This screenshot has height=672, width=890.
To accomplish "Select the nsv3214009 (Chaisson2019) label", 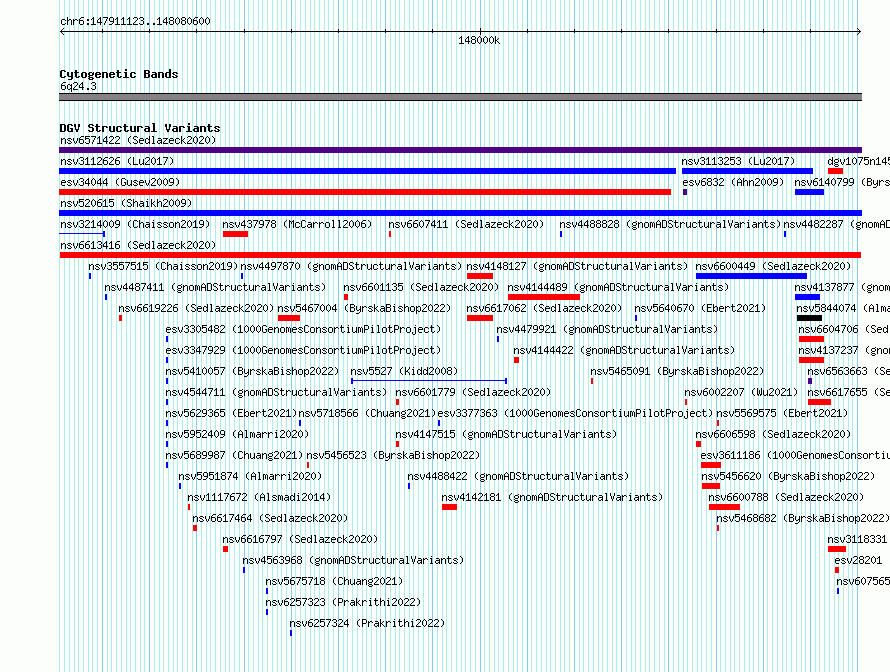I will pyautogui.click(x=135, y=224).
